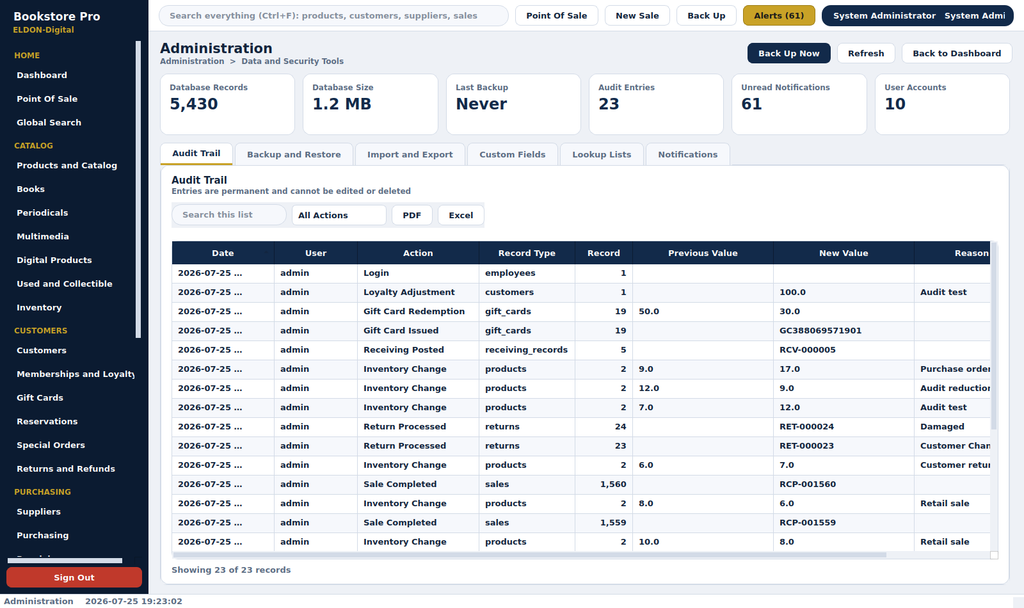Select the Login audit row
1024x608 pixels.
tap(581, 273)
